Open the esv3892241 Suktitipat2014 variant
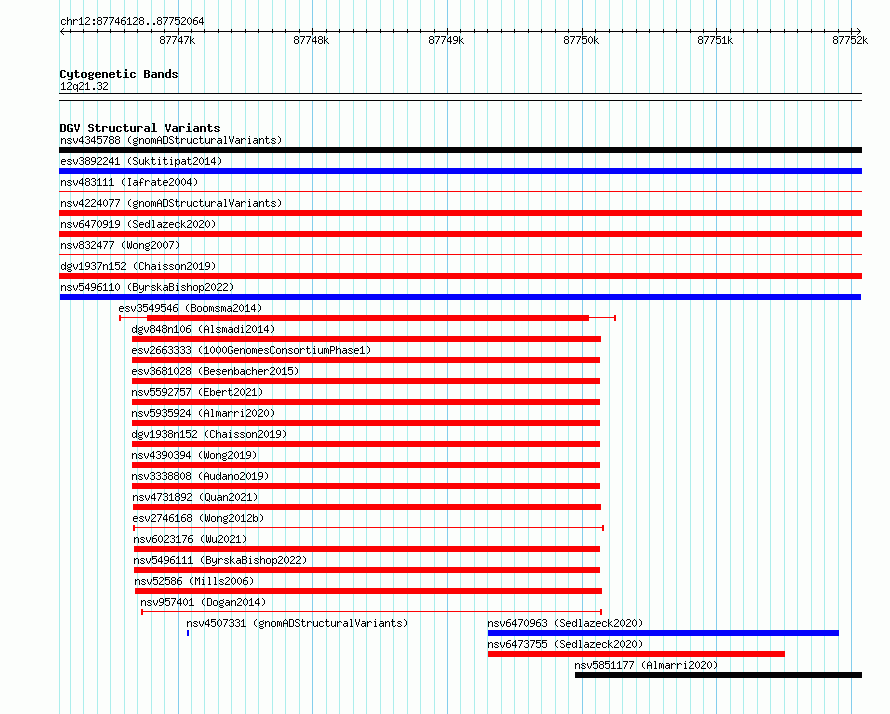890x714 pixels. coord(141,161)
